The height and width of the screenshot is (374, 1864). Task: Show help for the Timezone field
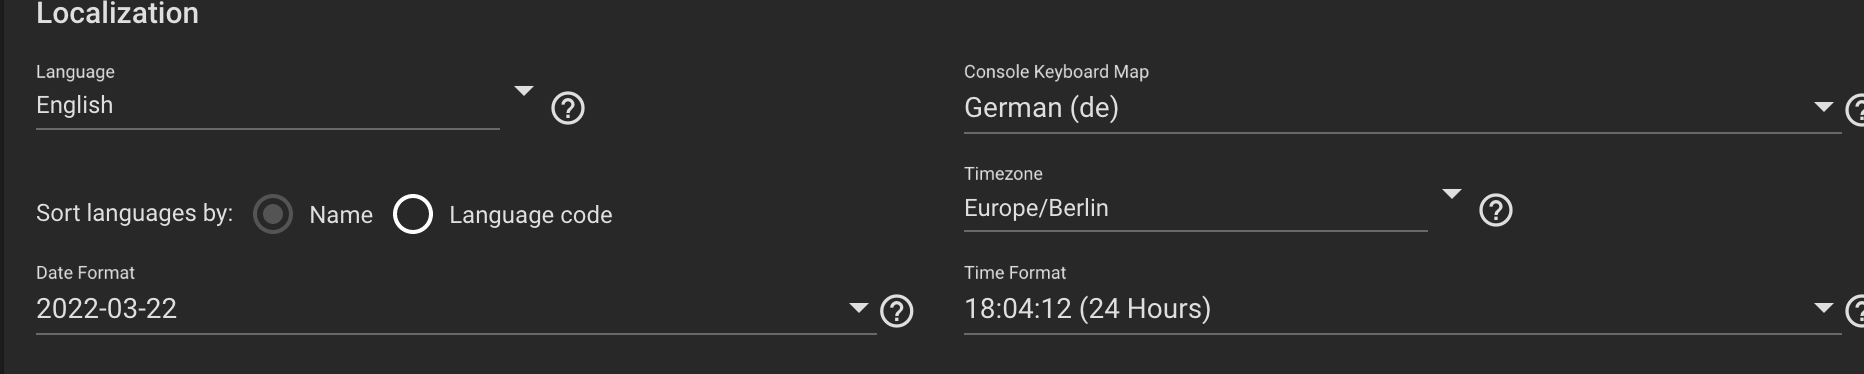(1495, 210)
